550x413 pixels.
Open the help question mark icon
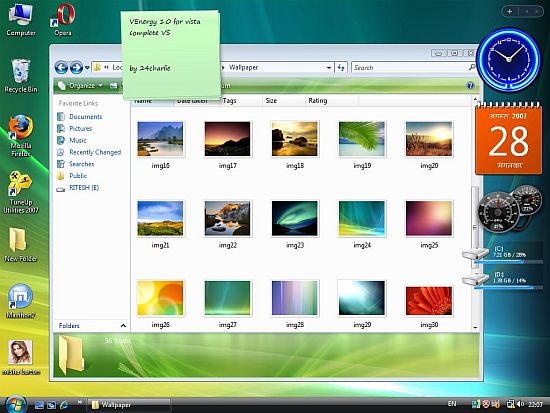pos(470,85)
